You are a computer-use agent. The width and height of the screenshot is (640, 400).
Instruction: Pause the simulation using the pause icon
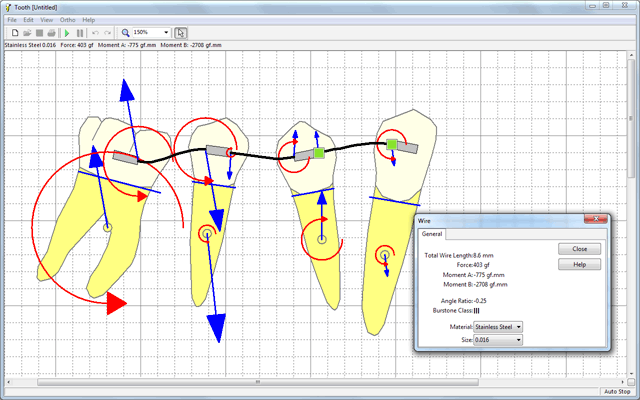coord(80,33)
